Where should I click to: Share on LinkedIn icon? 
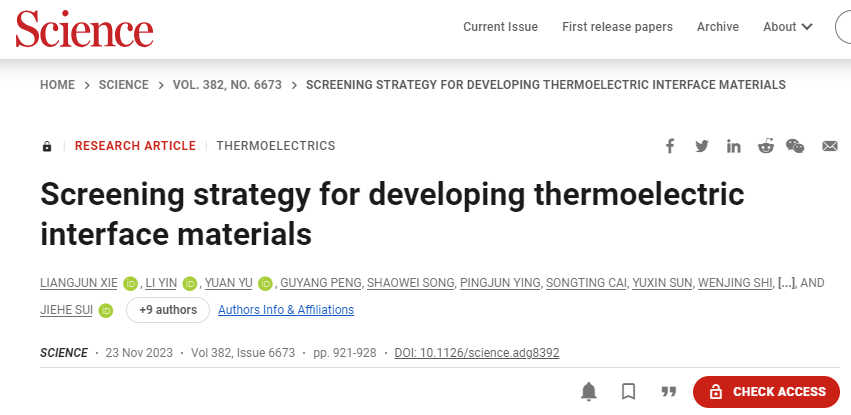[734, 146]
